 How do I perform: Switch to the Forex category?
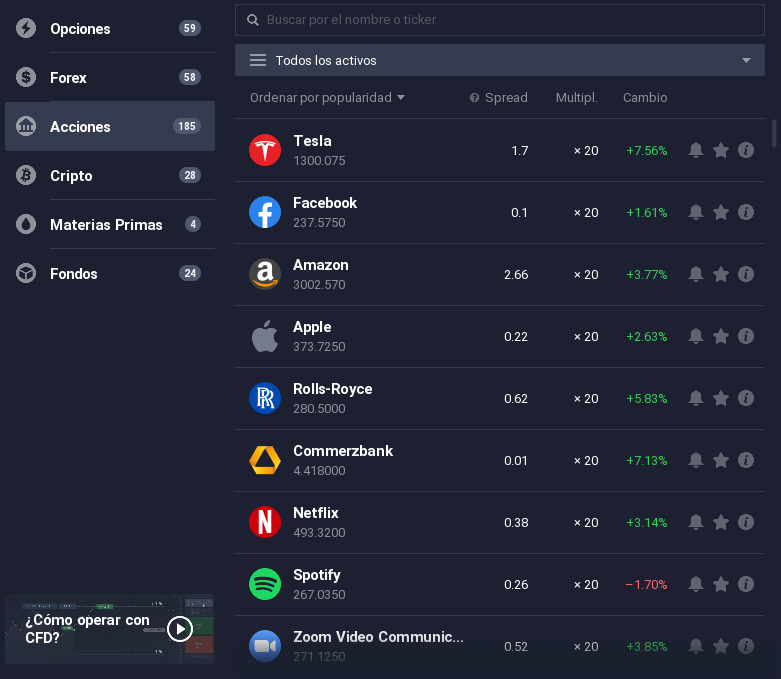pos(110,77)
